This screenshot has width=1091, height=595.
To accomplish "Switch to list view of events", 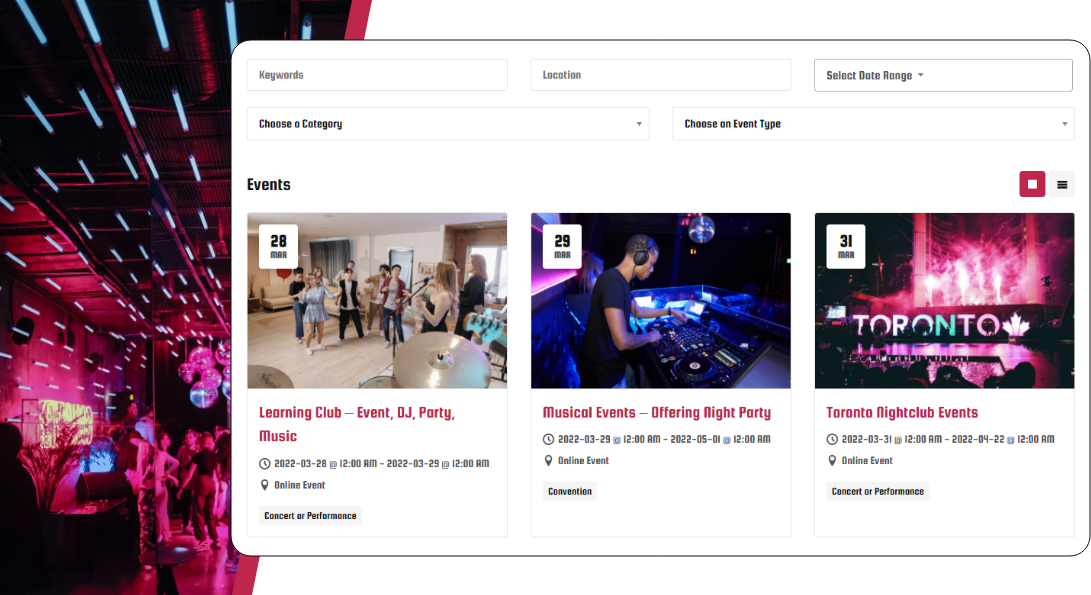I will [x=1062, y=184].
